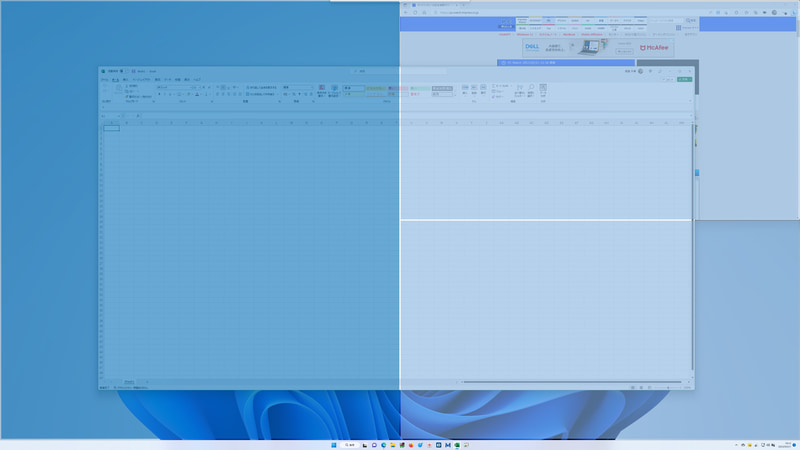Switch to the Insert tab in Excel
Image resolution: width=800 pixels, height=450 pixels.
(125, 80)
